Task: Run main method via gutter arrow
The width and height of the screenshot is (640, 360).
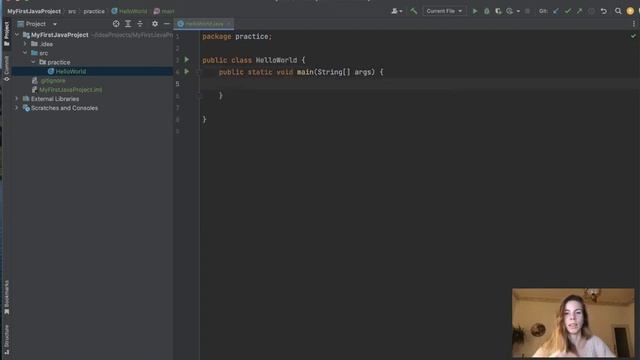Action: click(187, 71)
